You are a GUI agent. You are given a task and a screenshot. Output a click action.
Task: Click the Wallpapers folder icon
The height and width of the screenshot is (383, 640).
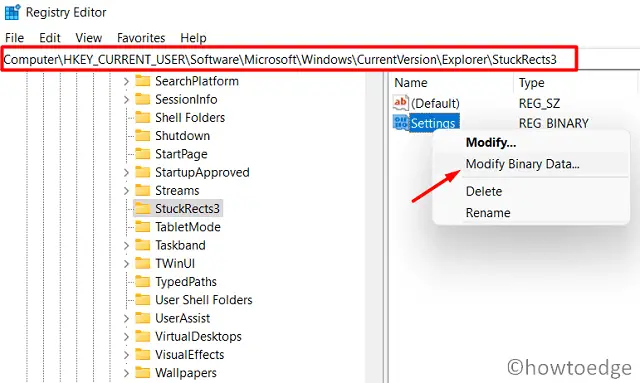(142, 373)
